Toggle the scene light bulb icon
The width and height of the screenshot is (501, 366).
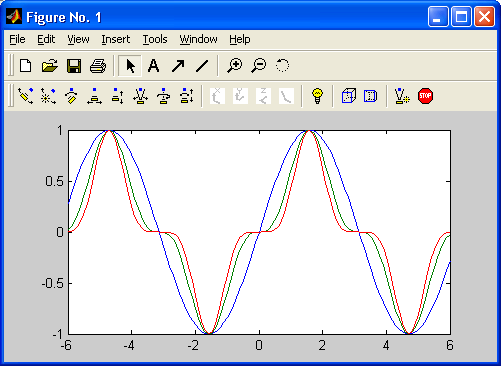pyautogui.click(x=317, y=96)
